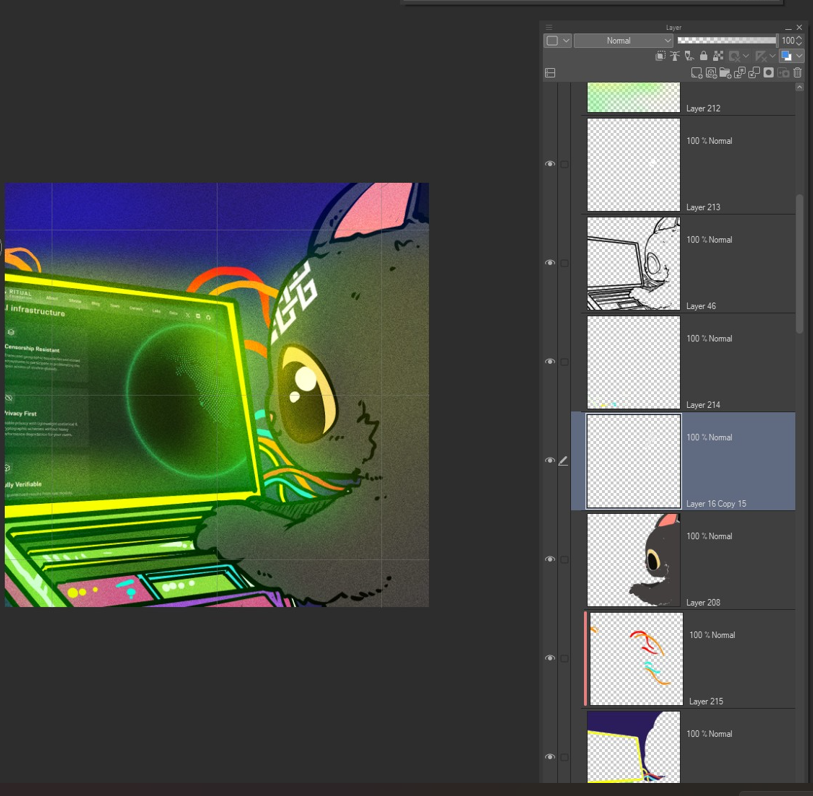Hide Layer 215 with colored strokes
The width and height of the screenshot is (813, 796).
(x=550, y=658)
